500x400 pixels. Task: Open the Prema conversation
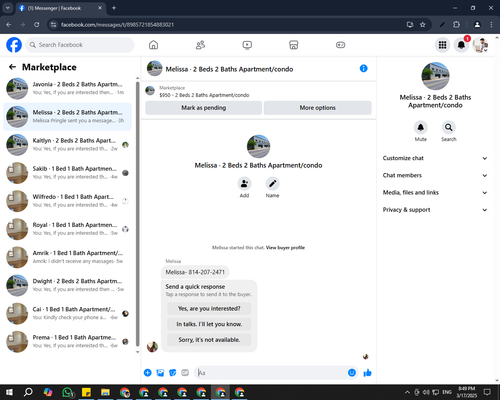tap(68, 342)
